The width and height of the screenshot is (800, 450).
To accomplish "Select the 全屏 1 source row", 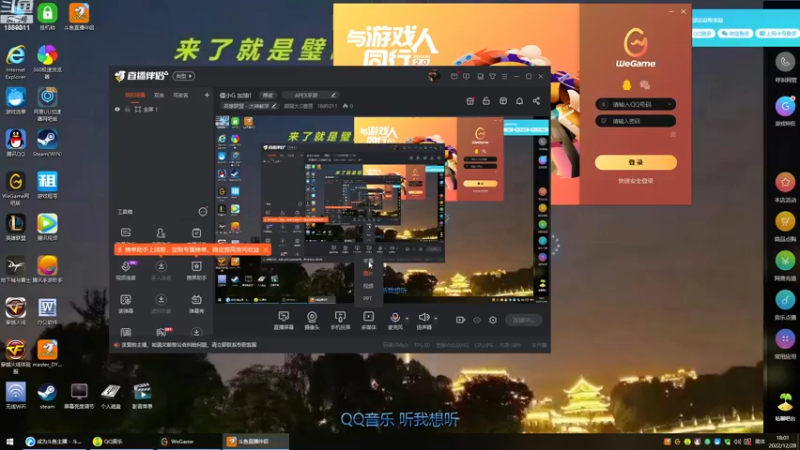I will pyautogui.click(x=162, y=109).
